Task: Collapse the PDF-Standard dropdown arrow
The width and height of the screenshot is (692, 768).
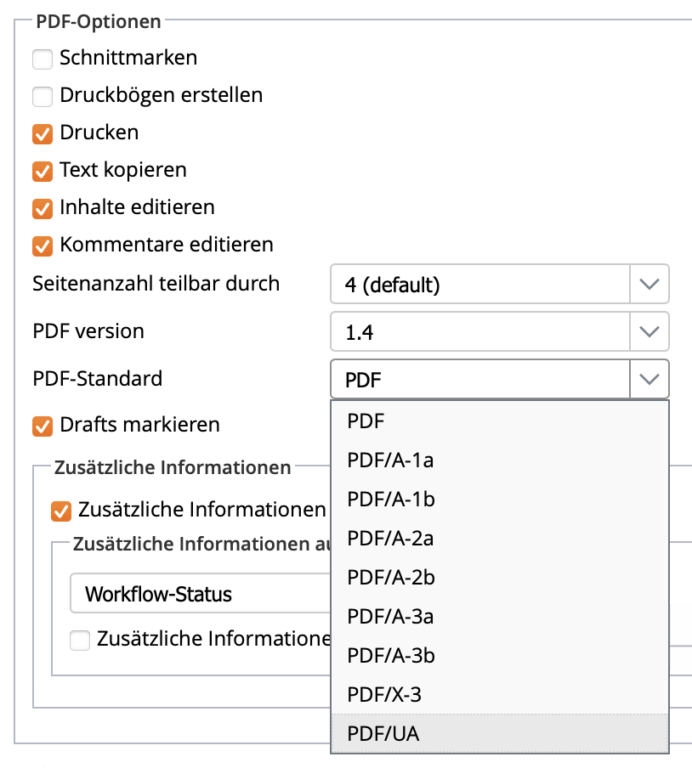Action: [x=649, y=379]
